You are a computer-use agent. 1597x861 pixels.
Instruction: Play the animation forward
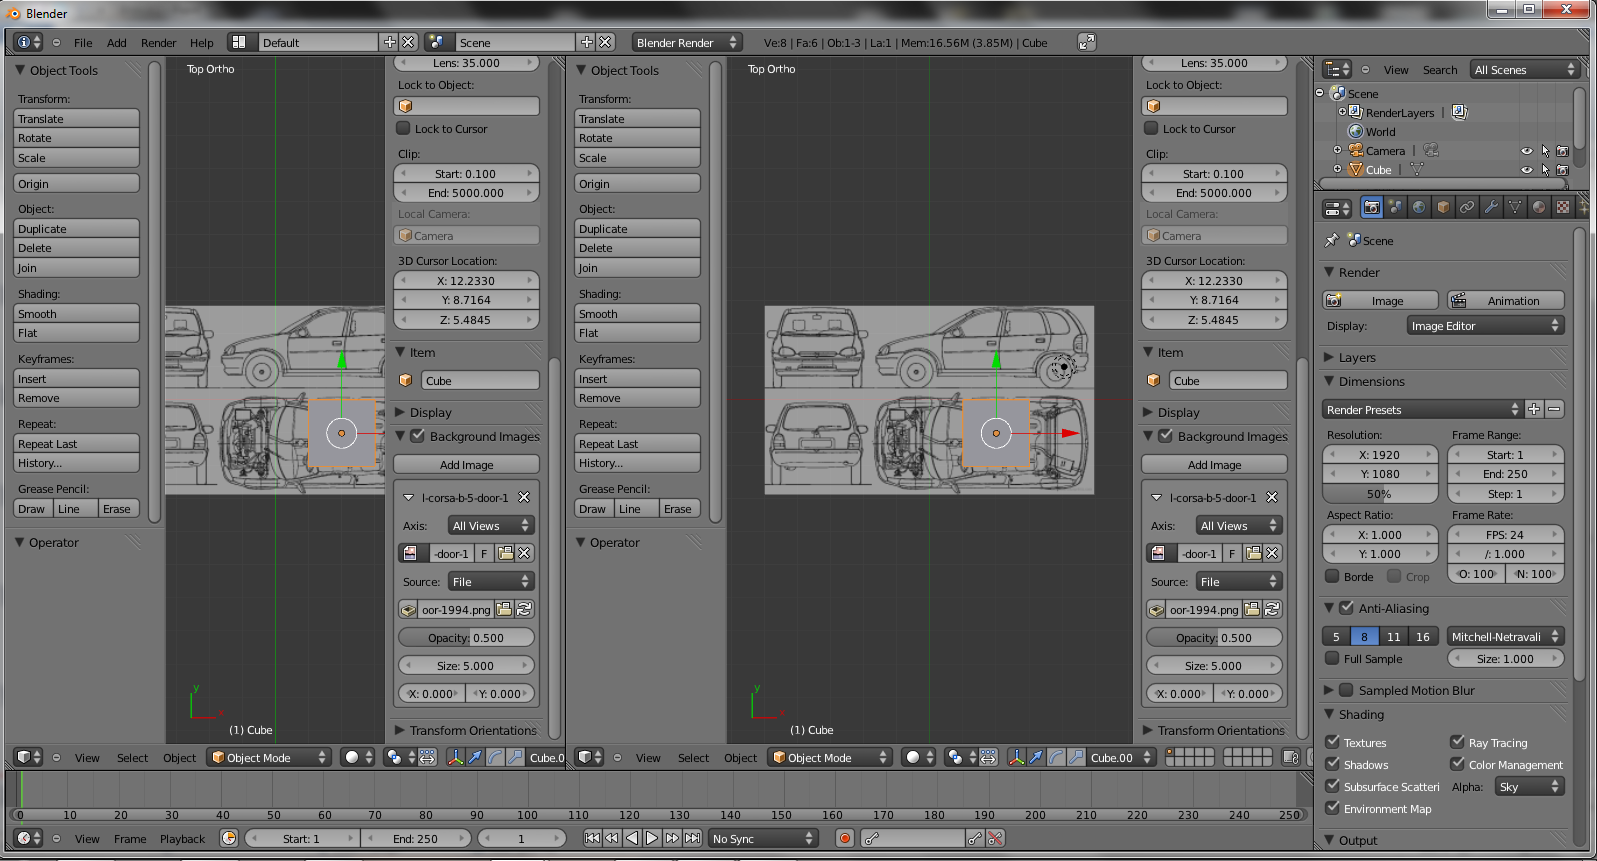[x=652, y=838]
